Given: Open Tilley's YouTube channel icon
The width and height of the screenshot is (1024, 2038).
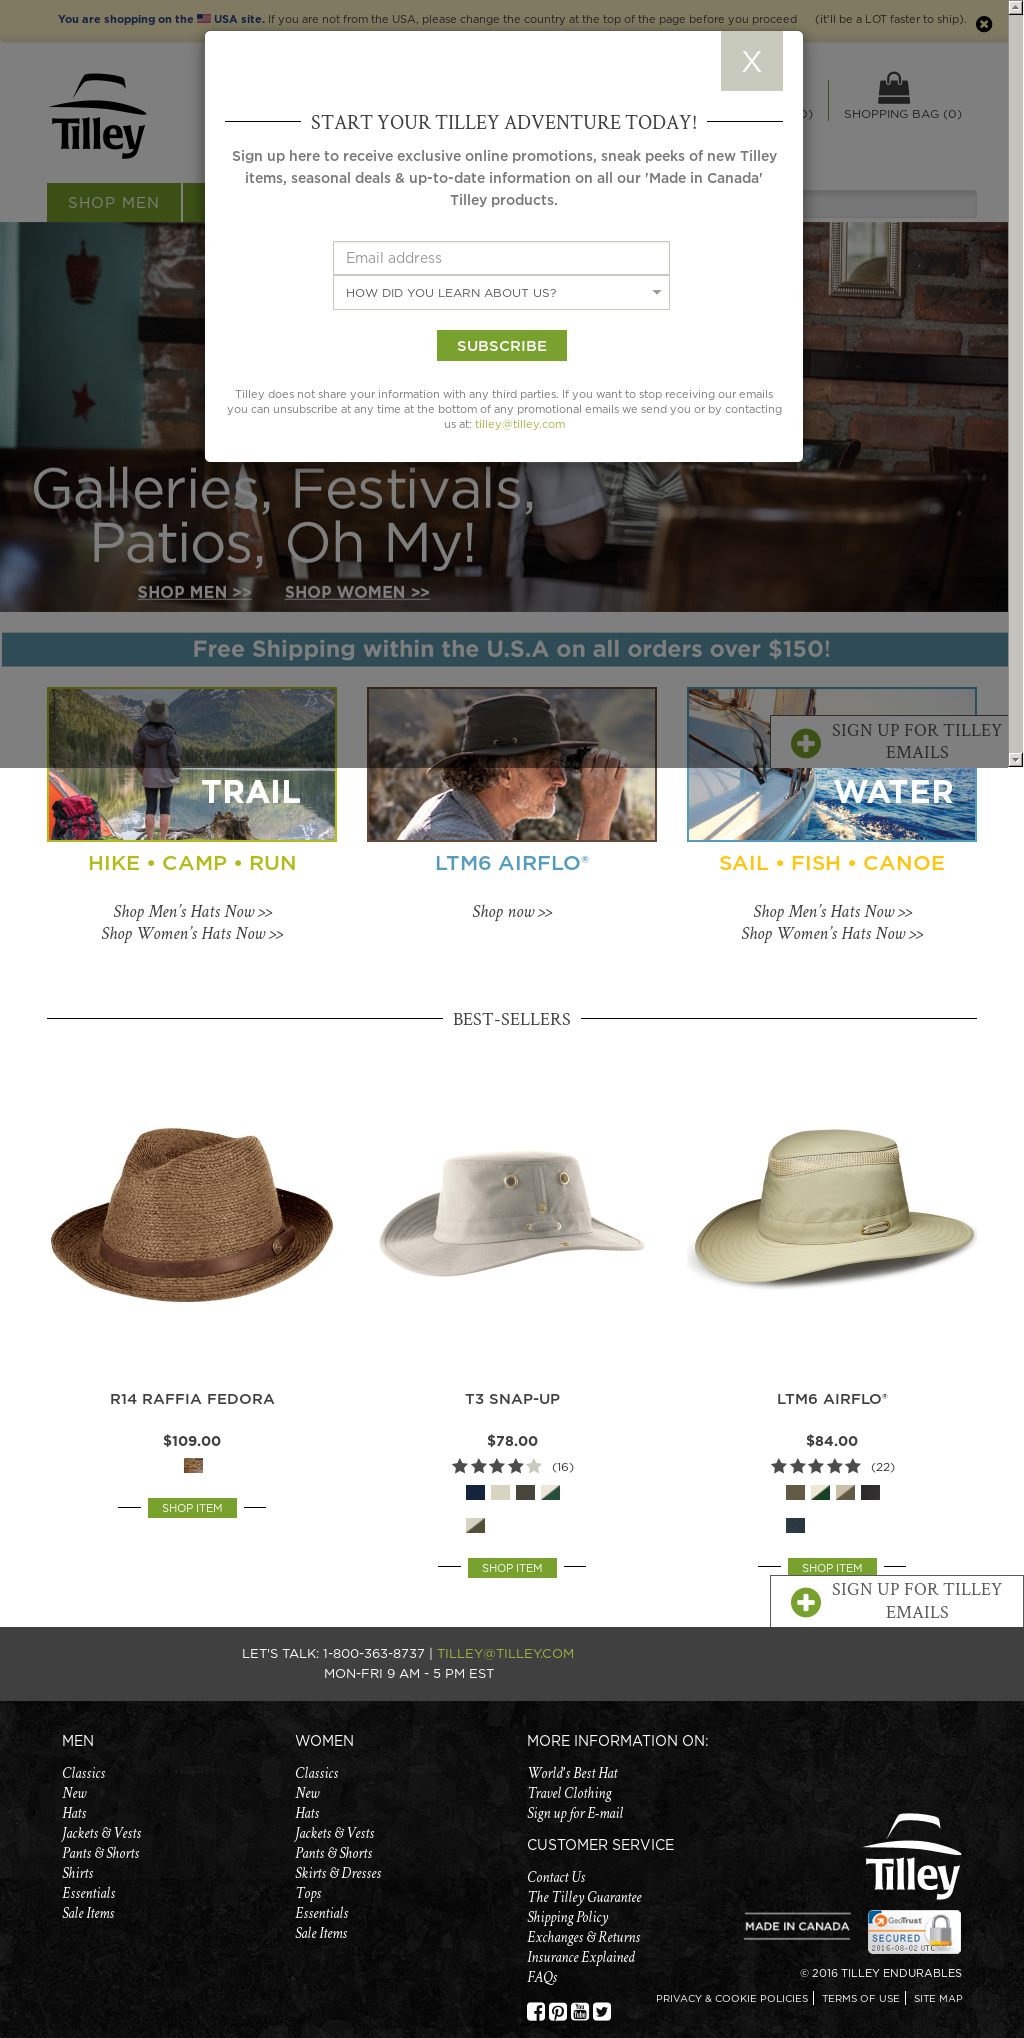Looking at the screenshot, I should click(580, 2011).
